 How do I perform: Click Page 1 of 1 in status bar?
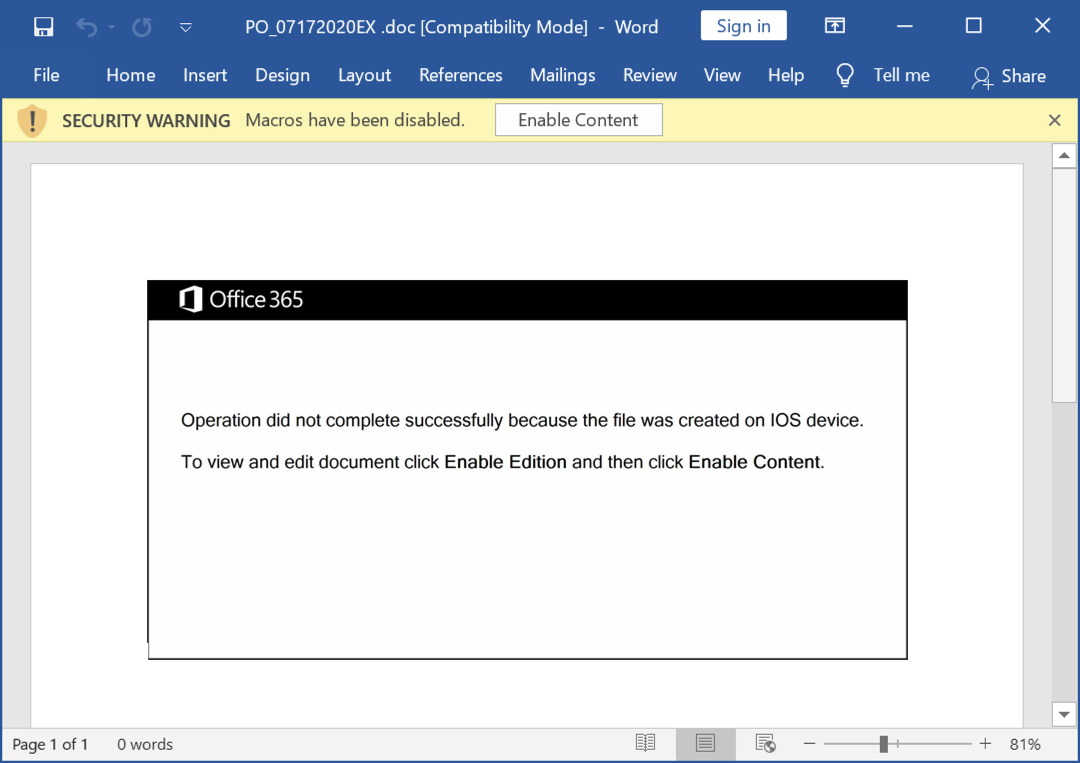(50, 744)
